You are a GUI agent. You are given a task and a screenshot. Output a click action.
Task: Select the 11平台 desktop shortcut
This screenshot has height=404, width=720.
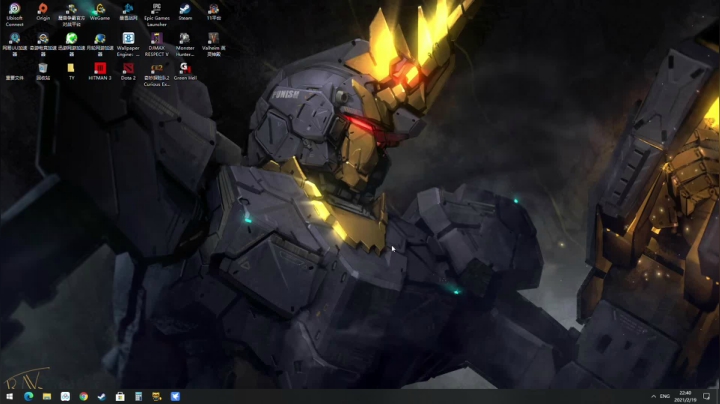click(x=214, y=11)
